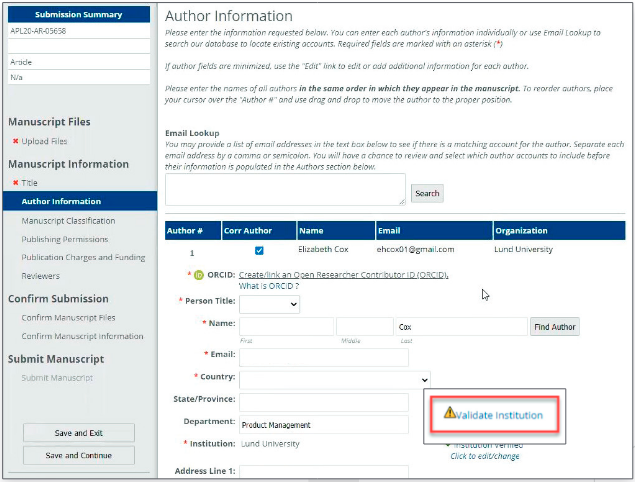Expand the Country dropdown list
635x482 pixels.
pyautogui.click(x=334, y=380)
